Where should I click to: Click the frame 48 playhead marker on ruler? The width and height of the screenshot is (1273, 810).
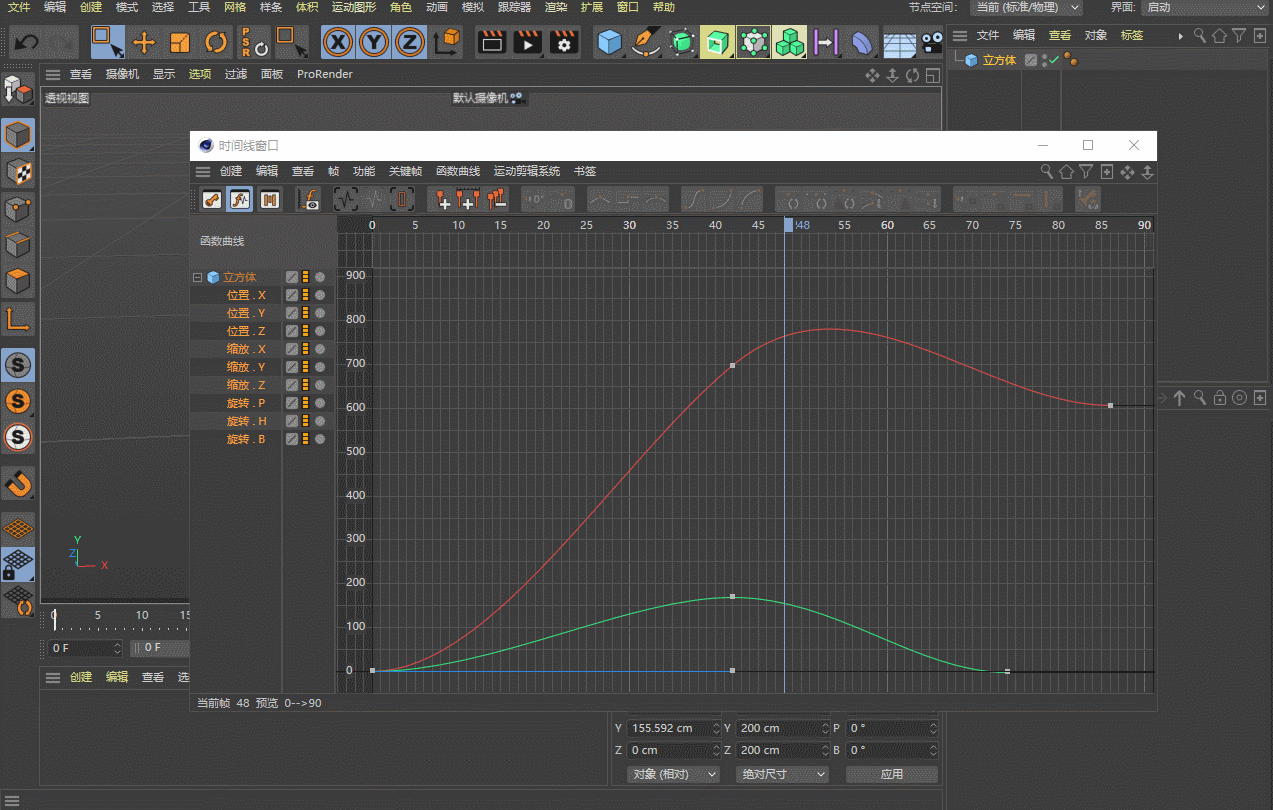788,226
